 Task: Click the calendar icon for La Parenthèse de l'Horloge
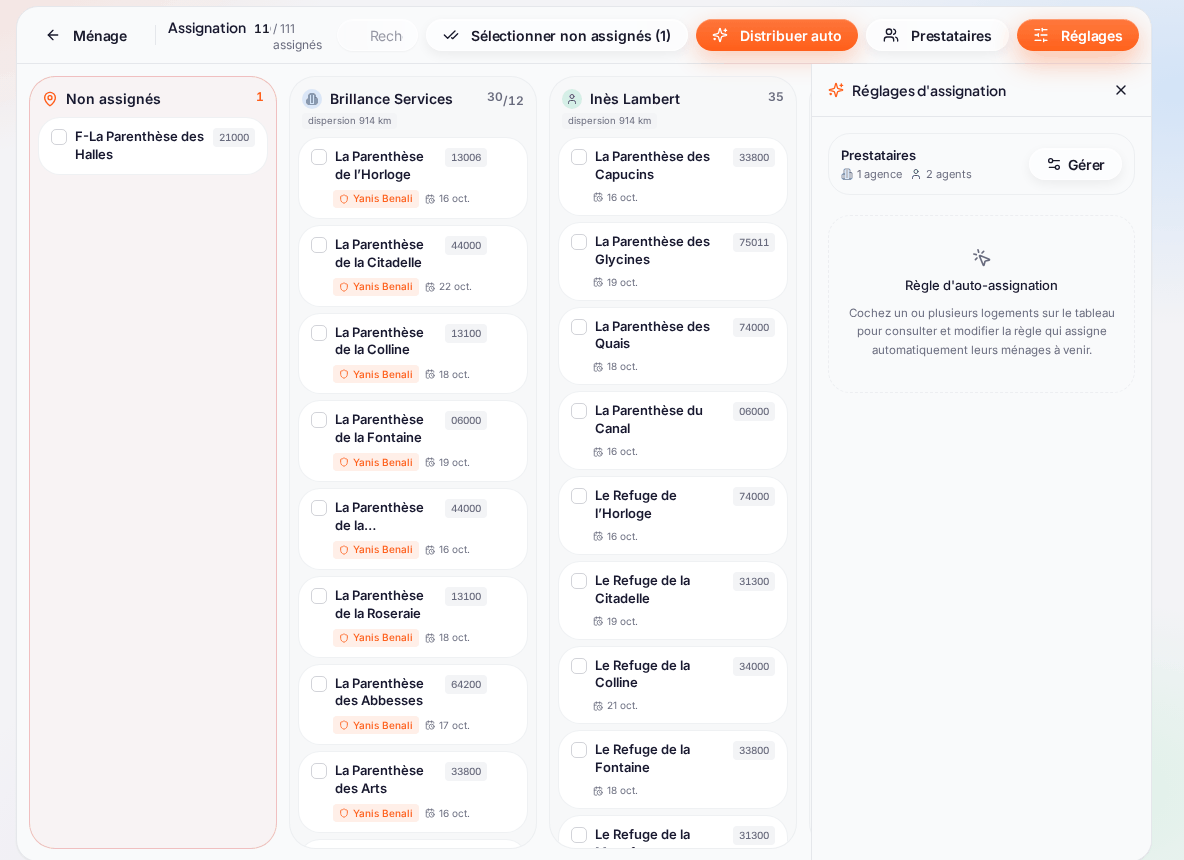(x=430, y=199)
